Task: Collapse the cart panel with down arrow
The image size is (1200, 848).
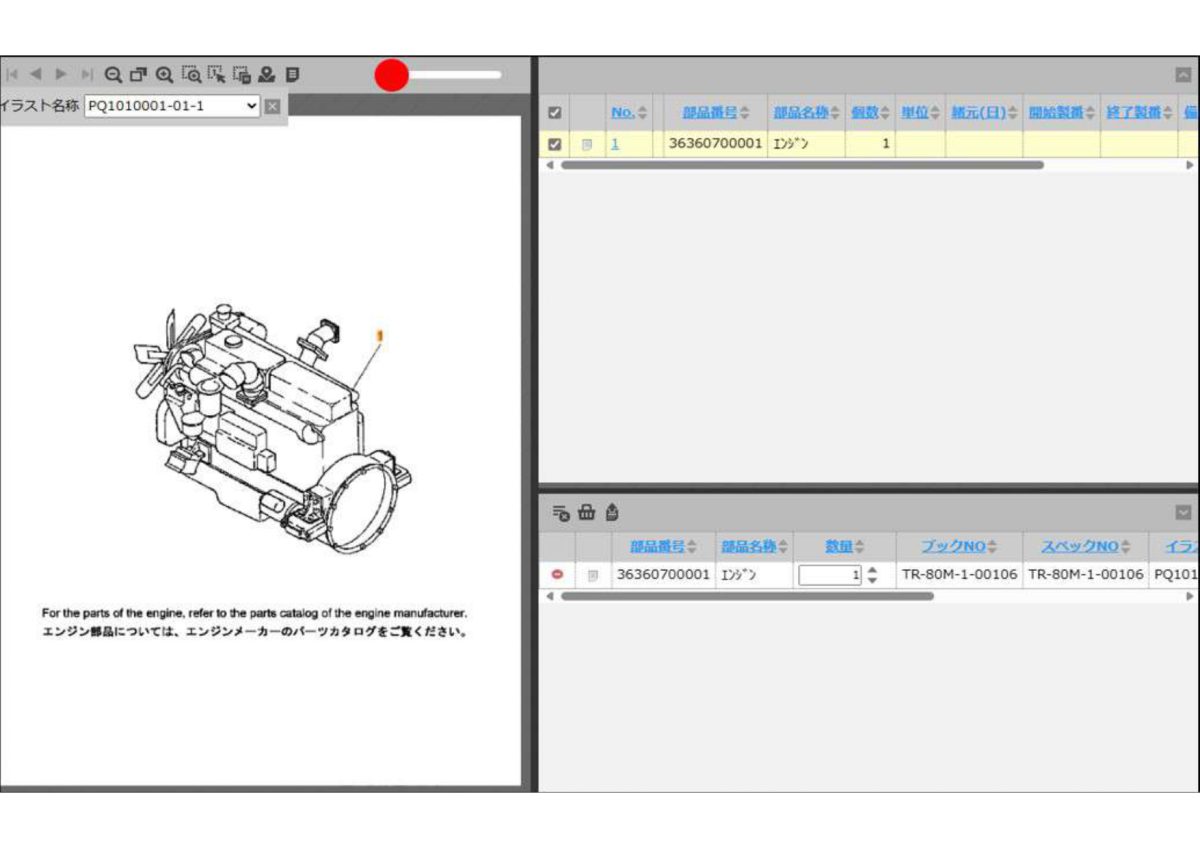Action: (1183, 513)
